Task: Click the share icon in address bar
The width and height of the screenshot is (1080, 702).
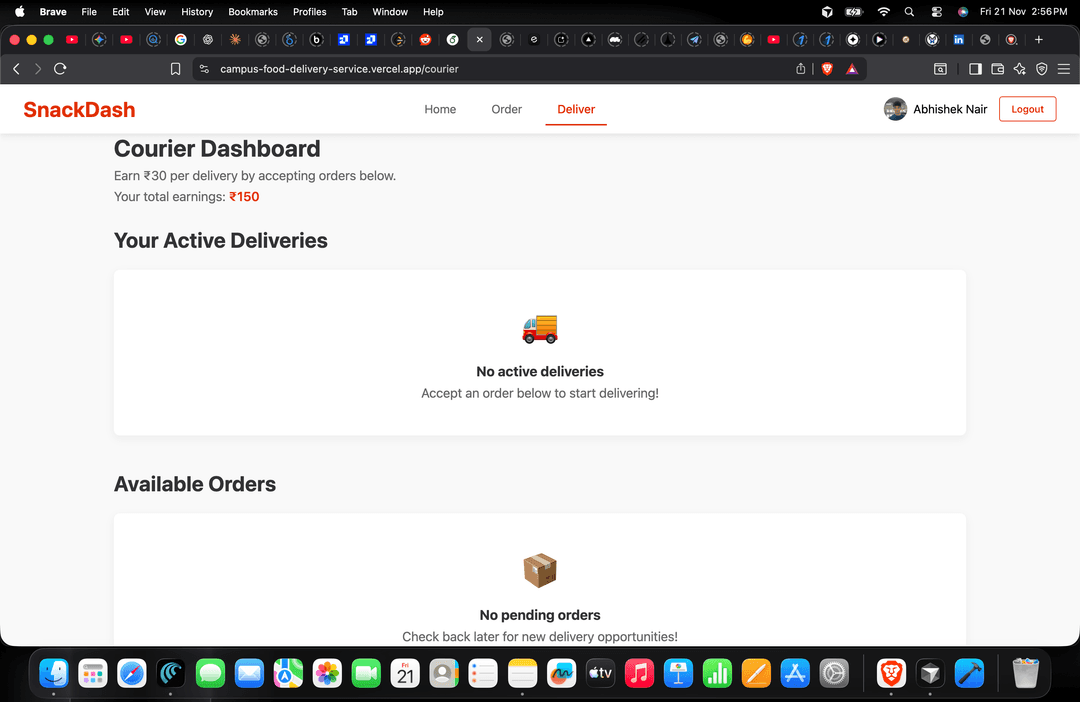Action: [x=800, y=69]
